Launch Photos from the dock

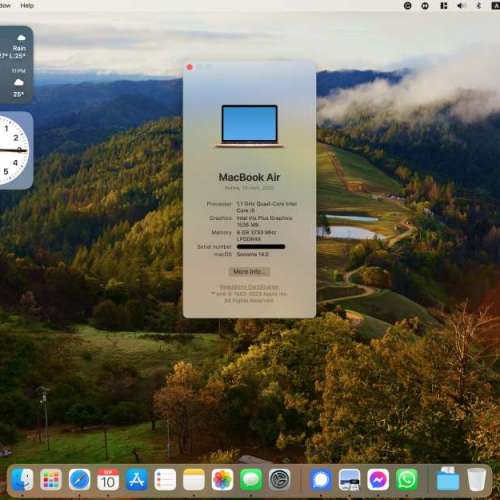tap(222, 480)
